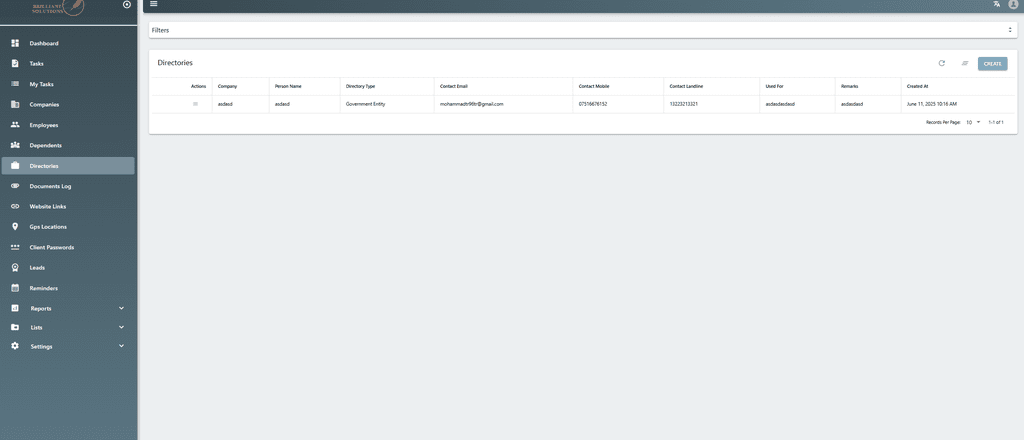Click mobile number 07516676152
Image resolution: width=1024 pixels, height=440 pixels.
click(593, 104)
